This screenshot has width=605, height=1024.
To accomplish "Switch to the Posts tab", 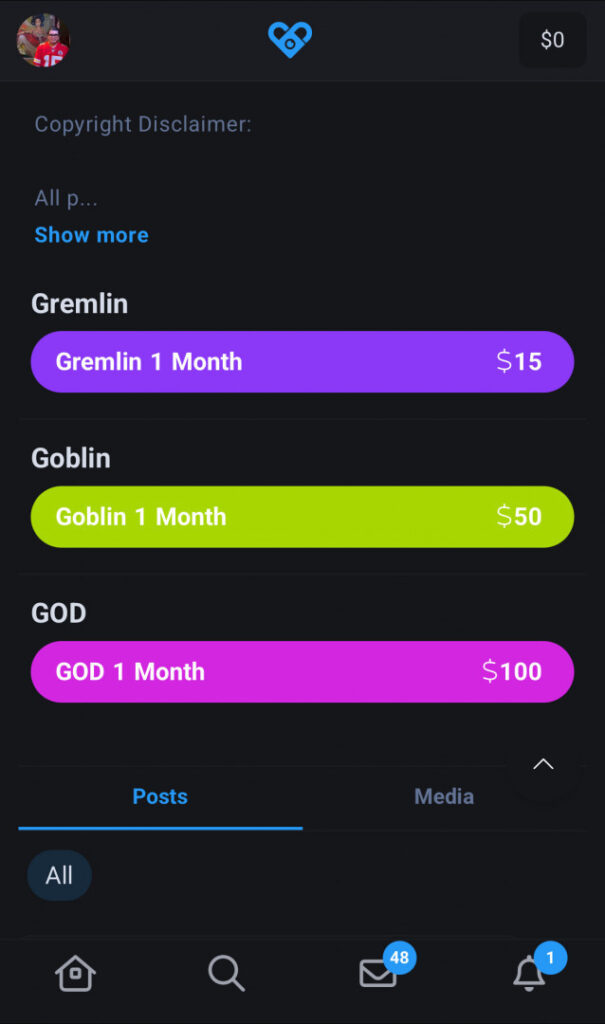I will [x=160, y=797].
